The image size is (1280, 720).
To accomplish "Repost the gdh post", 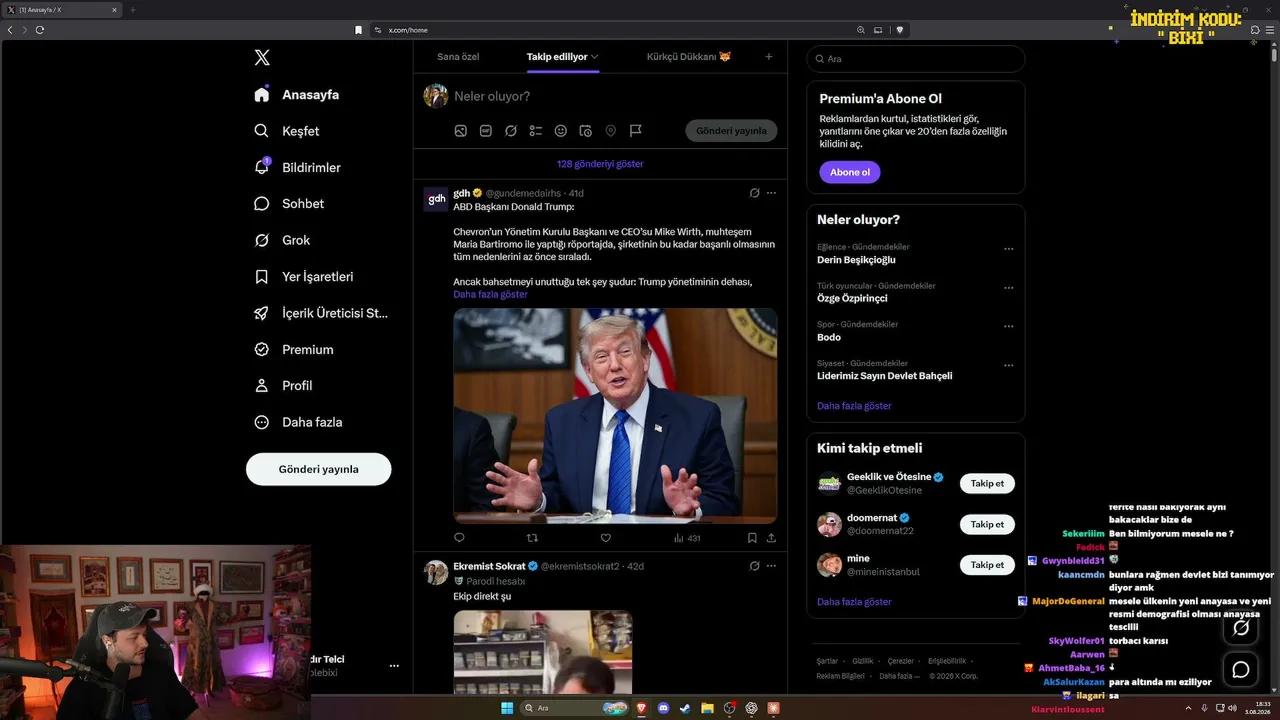I will point(532,538).
